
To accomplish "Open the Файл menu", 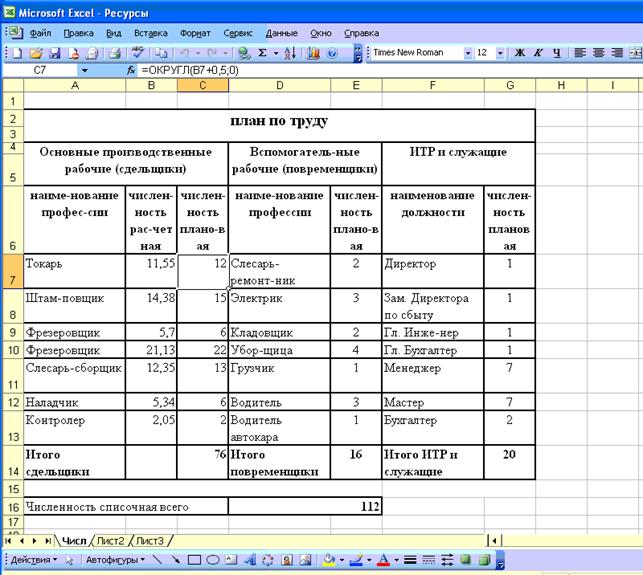I will pos(40,33).
